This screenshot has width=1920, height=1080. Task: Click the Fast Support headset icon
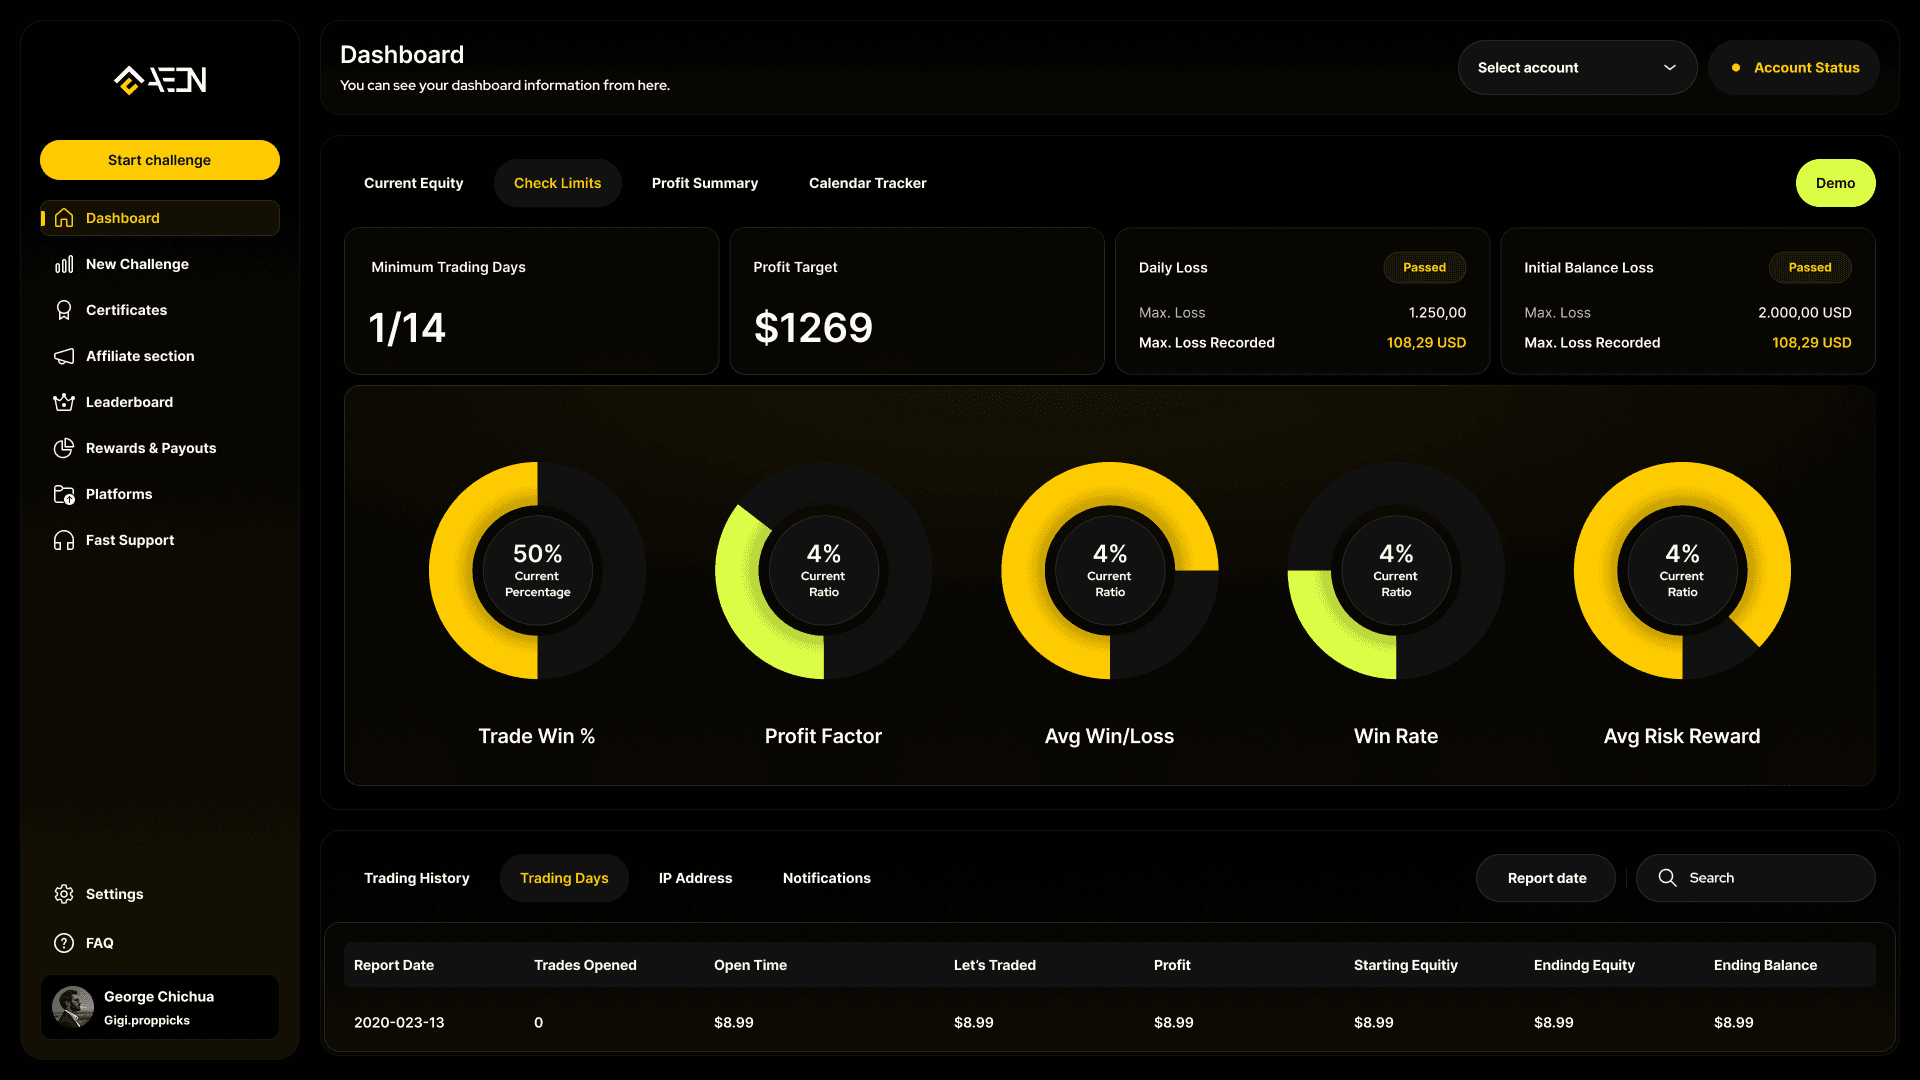[x=64, y=540]
